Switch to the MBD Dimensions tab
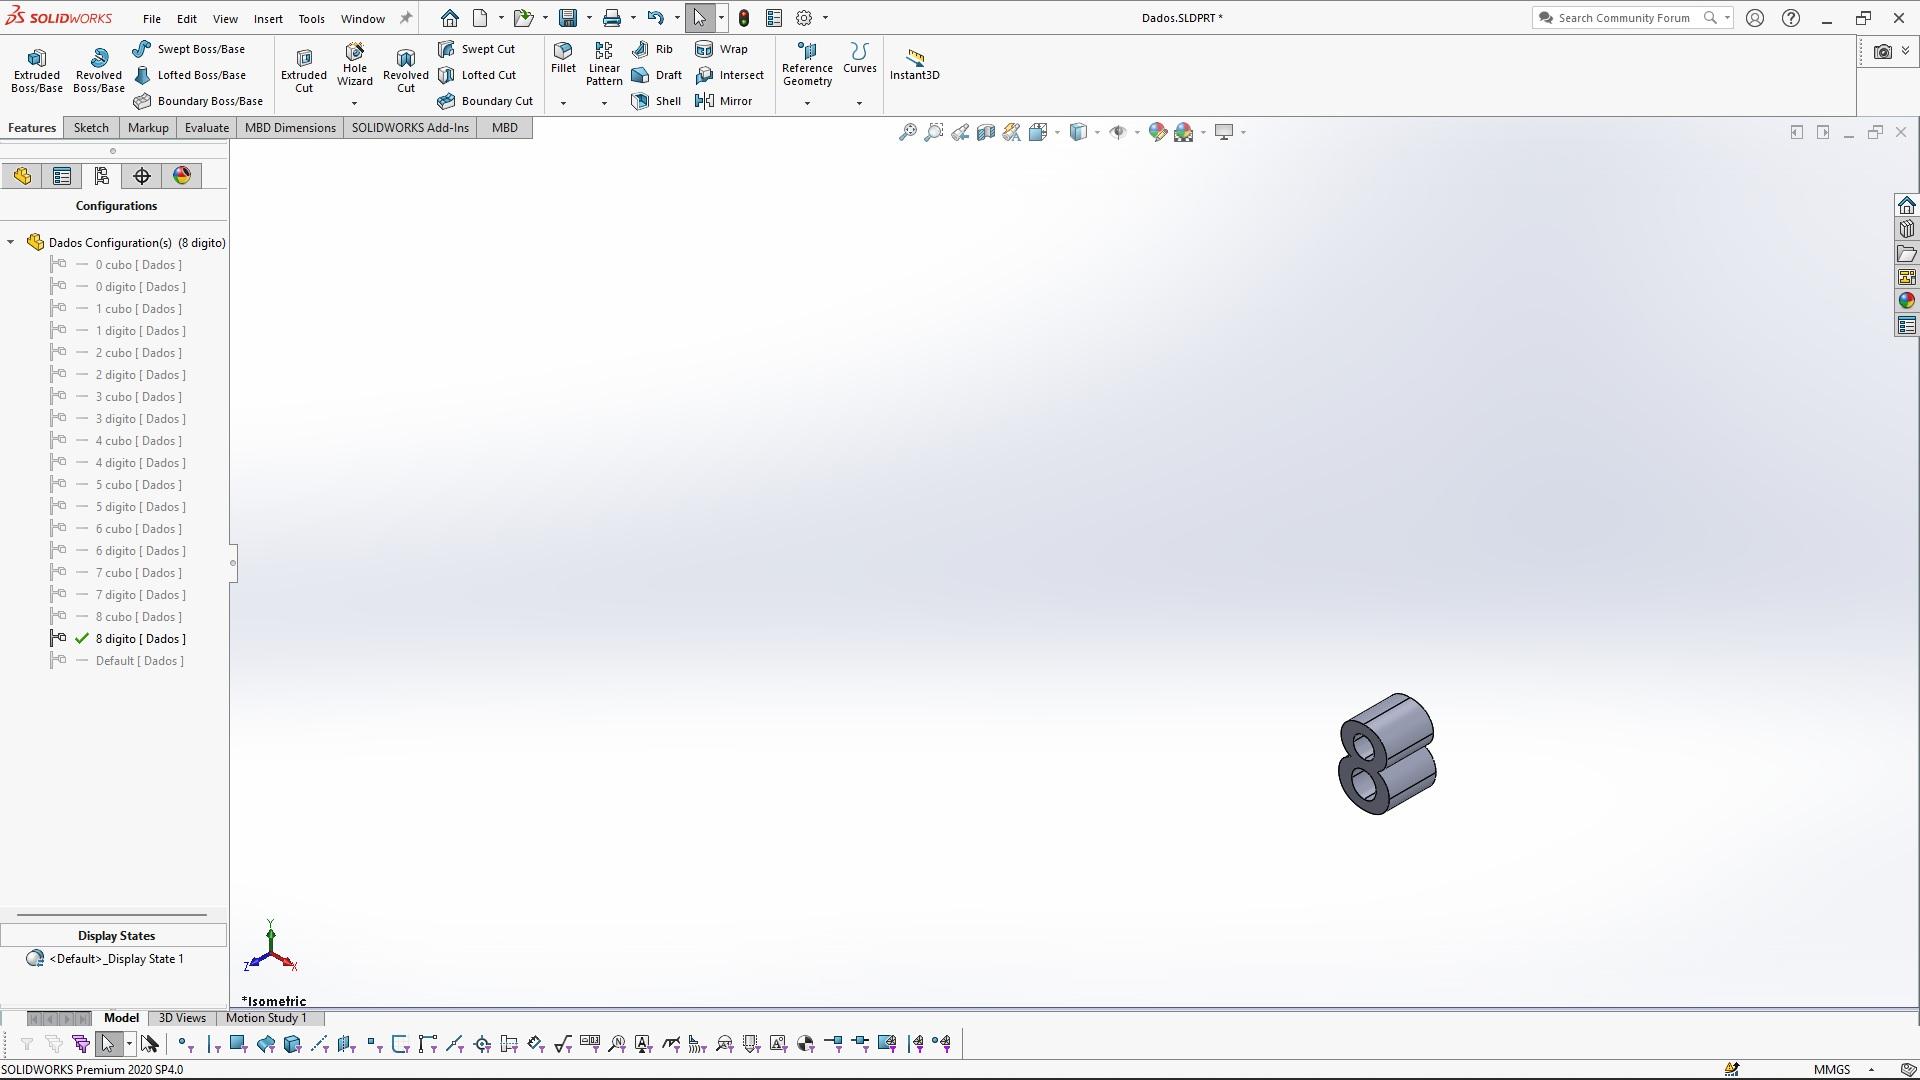1920x1080 pixels. pos(290,128)
